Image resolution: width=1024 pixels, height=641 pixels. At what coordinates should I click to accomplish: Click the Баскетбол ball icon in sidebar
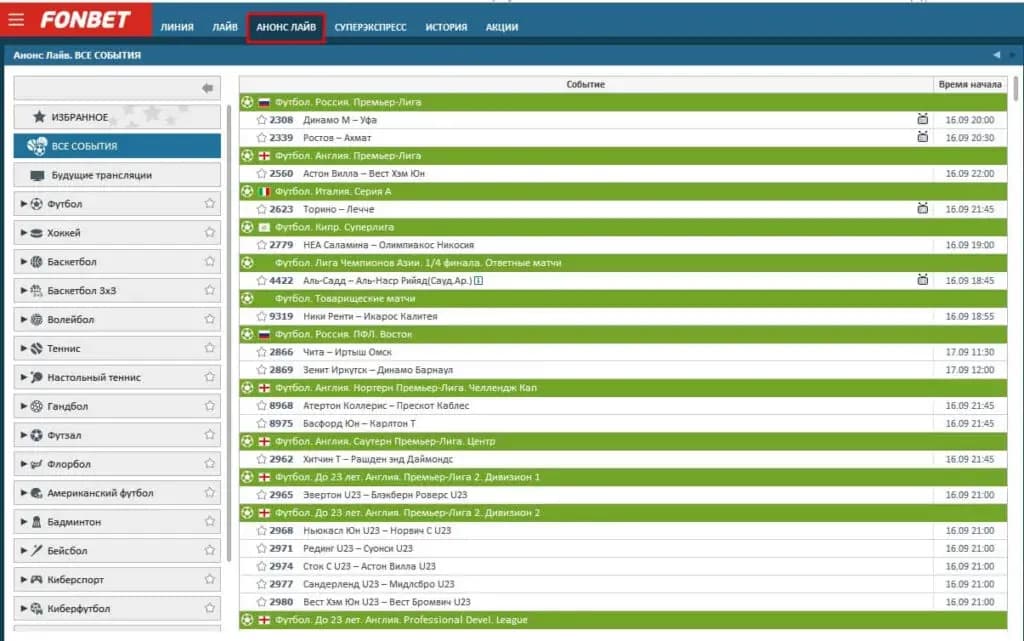[x=37, y=261]
